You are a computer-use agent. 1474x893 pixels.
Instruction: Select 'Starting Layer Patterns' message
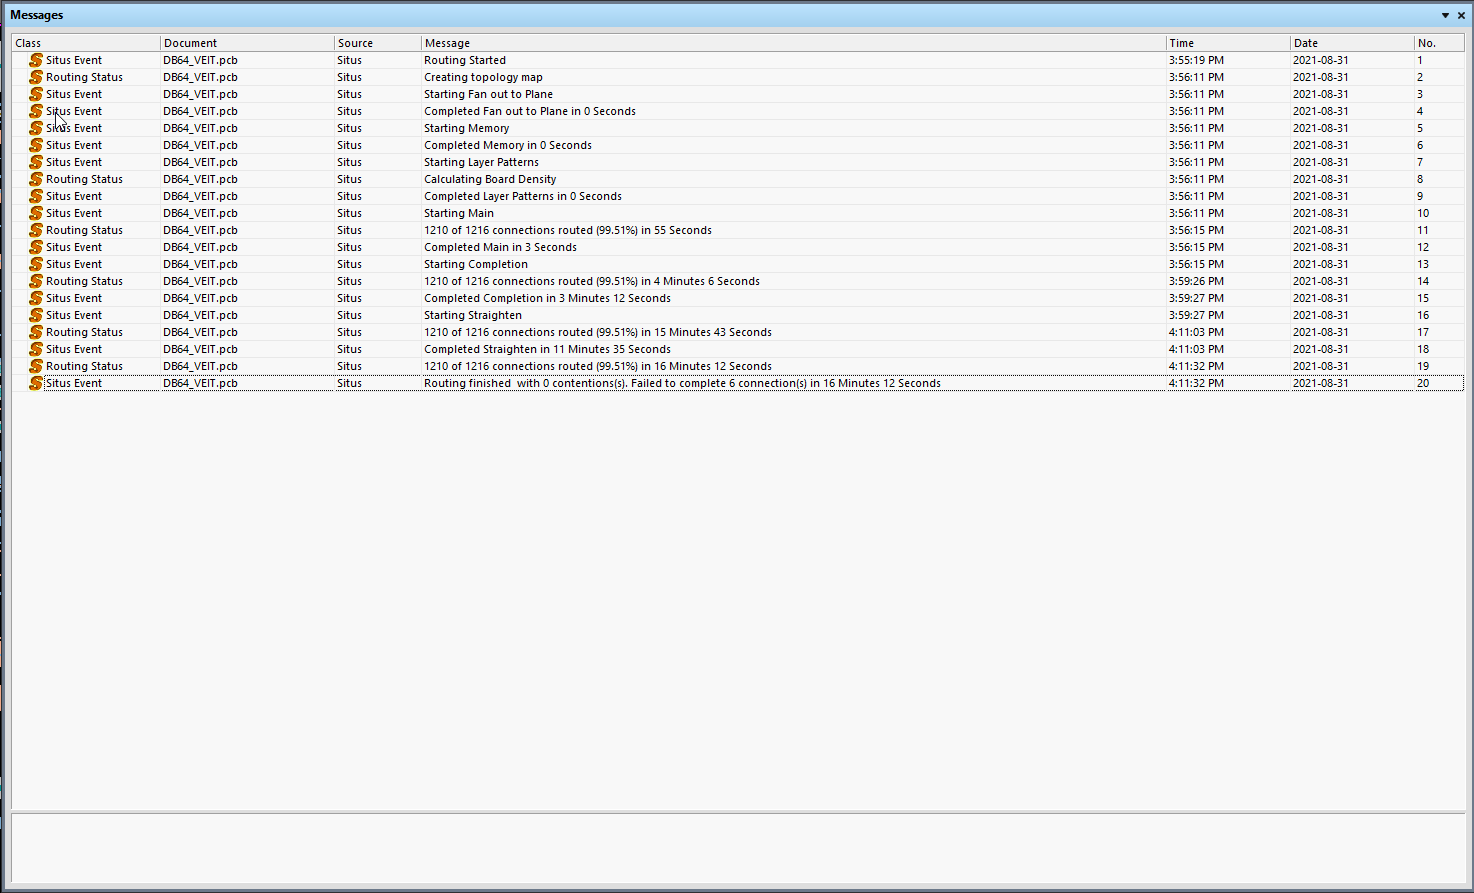click(481, 162)
